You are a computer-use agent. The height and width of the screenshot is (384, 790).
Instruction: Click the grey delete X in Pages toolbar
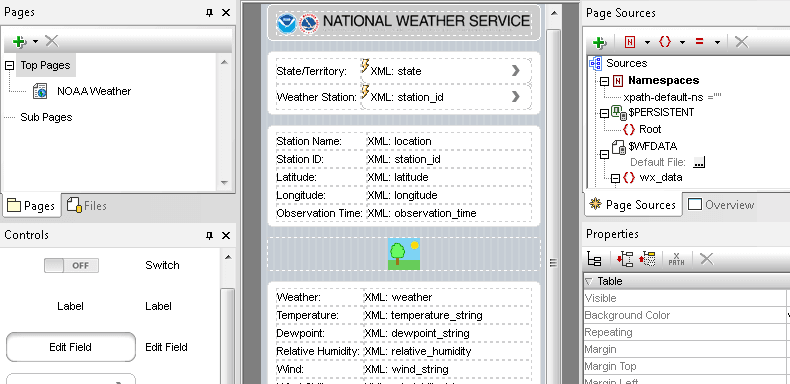coord(52,41)
